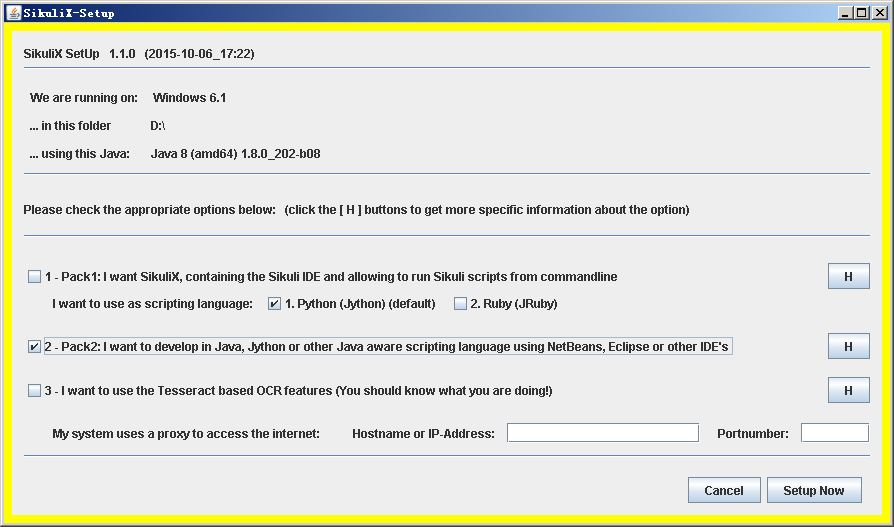Click the Java version text 1.8.0_202-b08
894x527 pixels.
281,154
